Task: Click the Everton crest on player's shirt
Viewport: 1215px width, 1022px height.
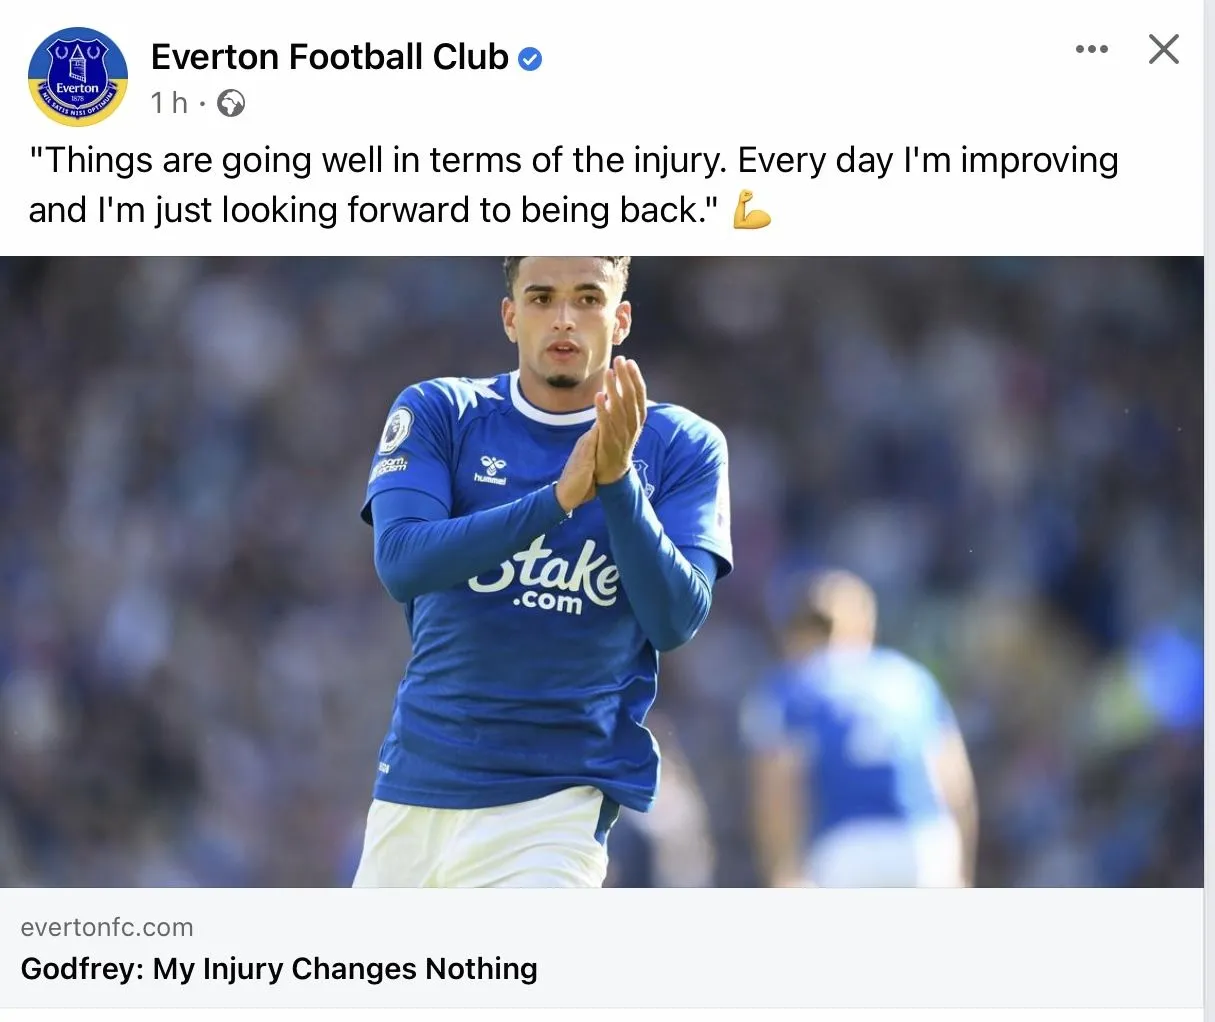Action: 642,477
